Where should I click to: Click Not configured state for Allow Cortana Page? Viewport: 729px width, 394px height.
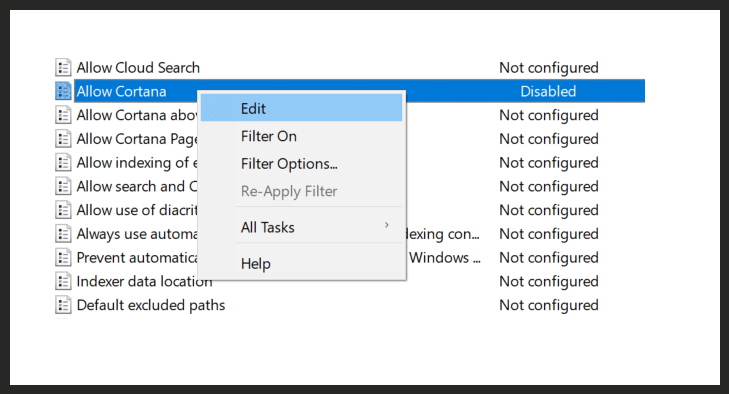(x=549, y=139)
